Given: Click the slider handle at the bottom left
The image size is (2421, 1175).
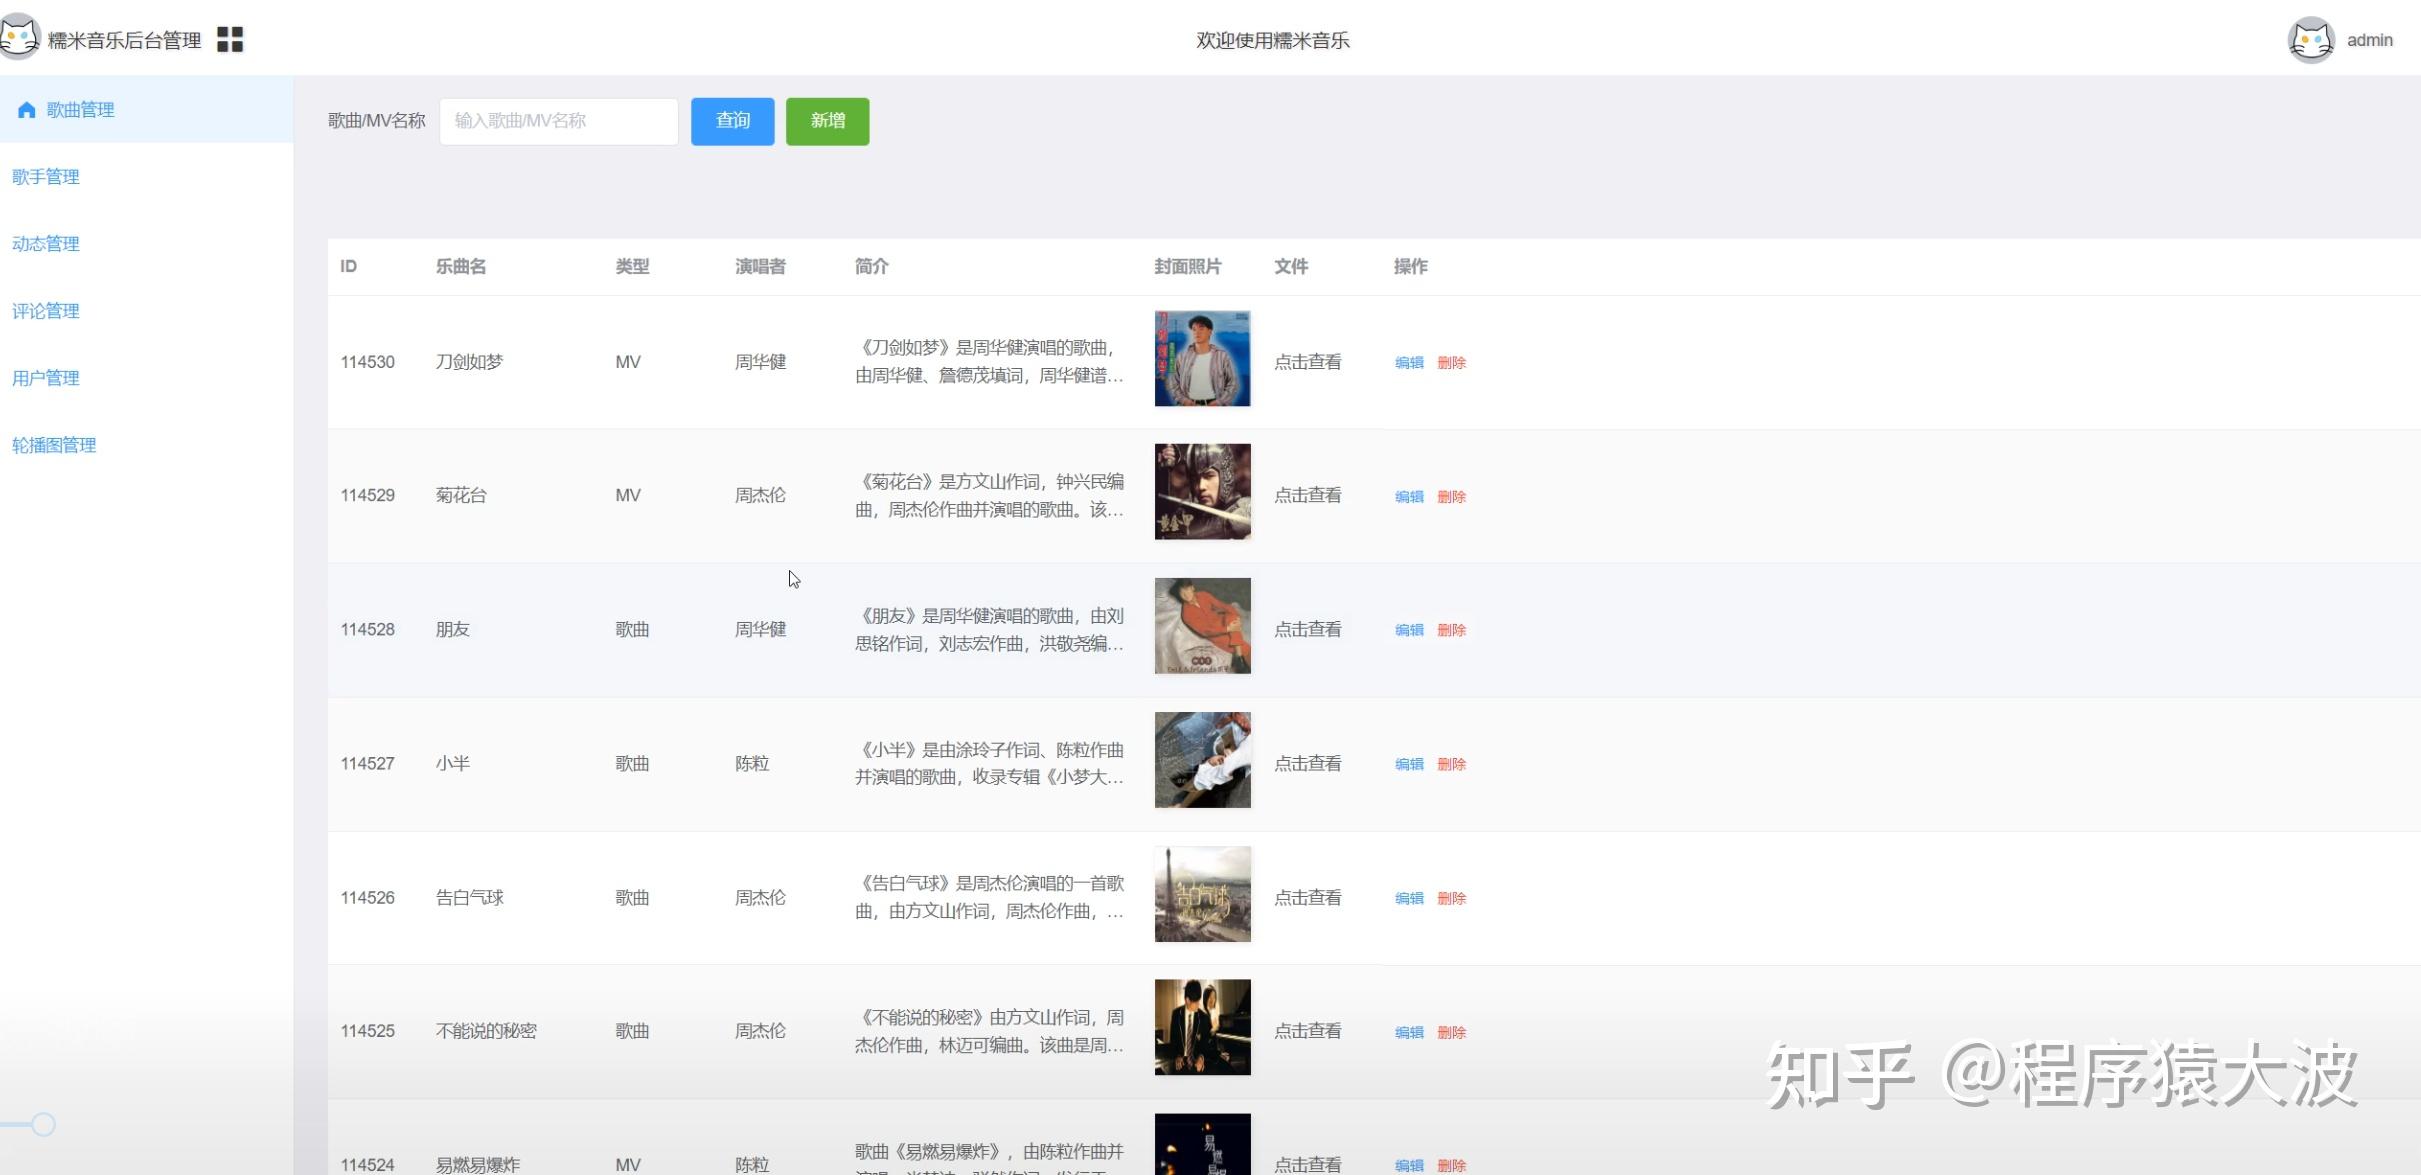Looking at the screenshot, I should [x=43, y=1124].
